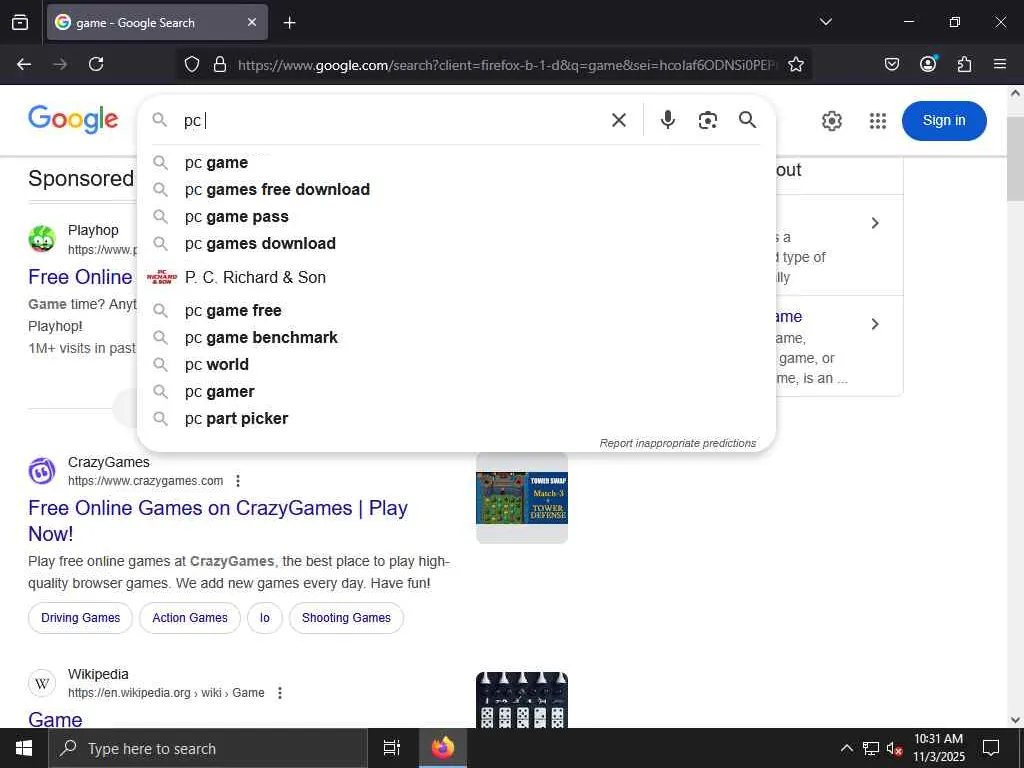Open Playhop Free Online sponsored link
This screenshot has width=1024, height=768.
click(x=80, y=277)
